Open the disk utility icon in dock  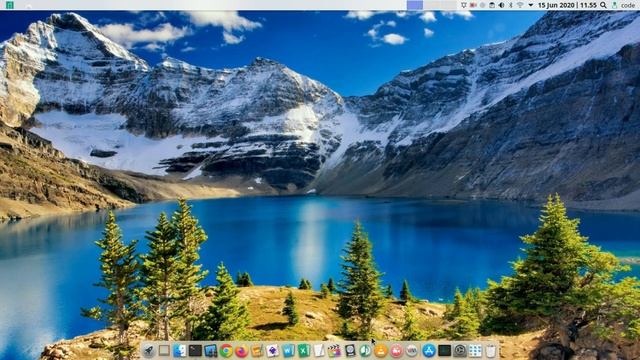(350, 350)
